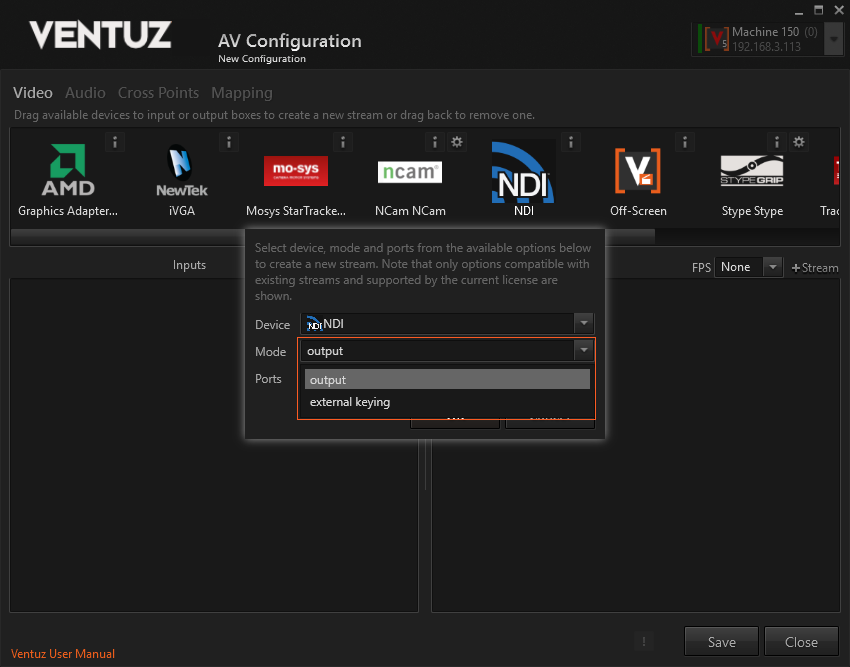
Task: Select the Off-Screen device icon
Action: 637,171
